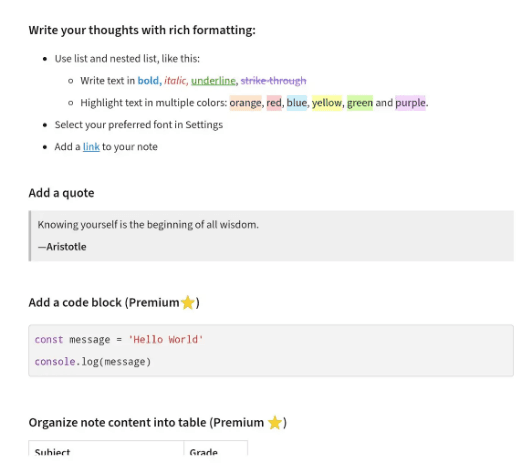Click 'Select your preferred font in Settings' bullet
Screen dimensions: 526x473
pyautogui.click(x=139, y=125)
